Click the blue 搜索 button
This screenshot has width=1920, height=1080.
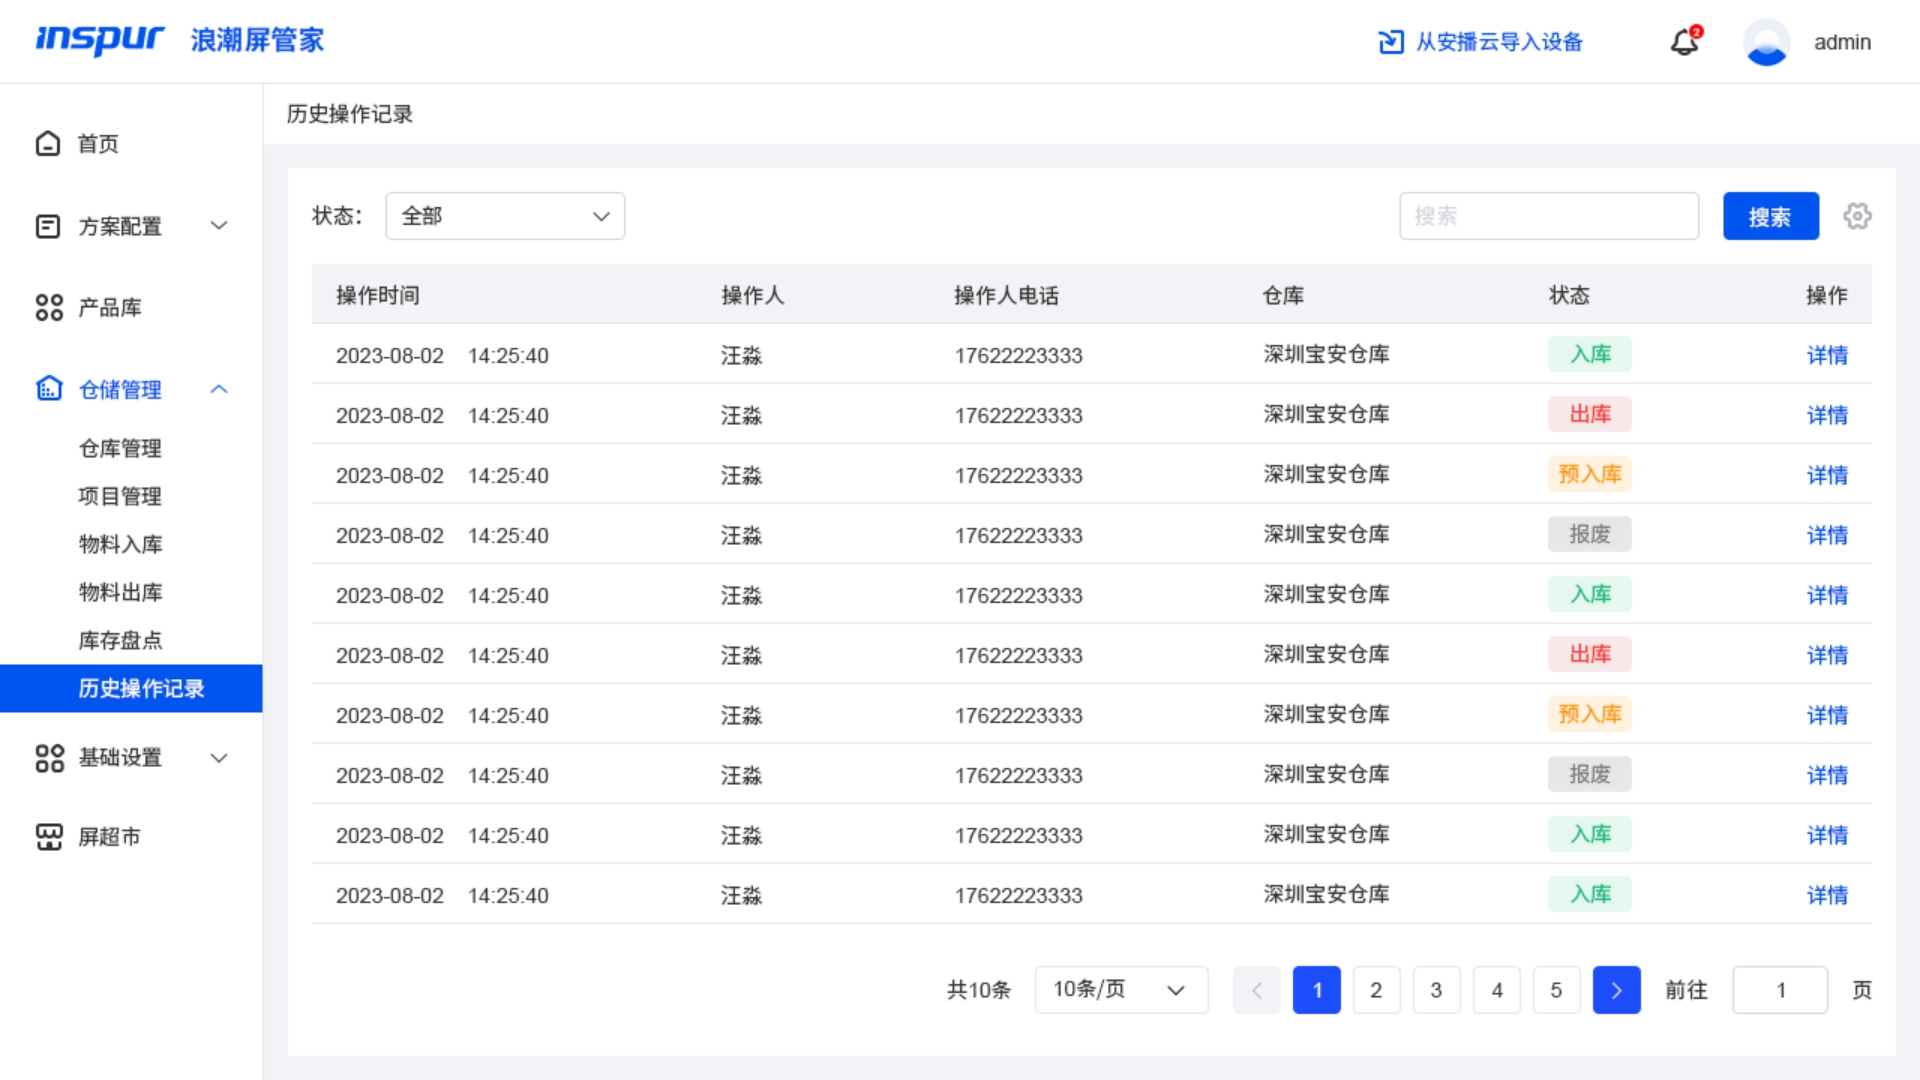tap(1770, 216)
